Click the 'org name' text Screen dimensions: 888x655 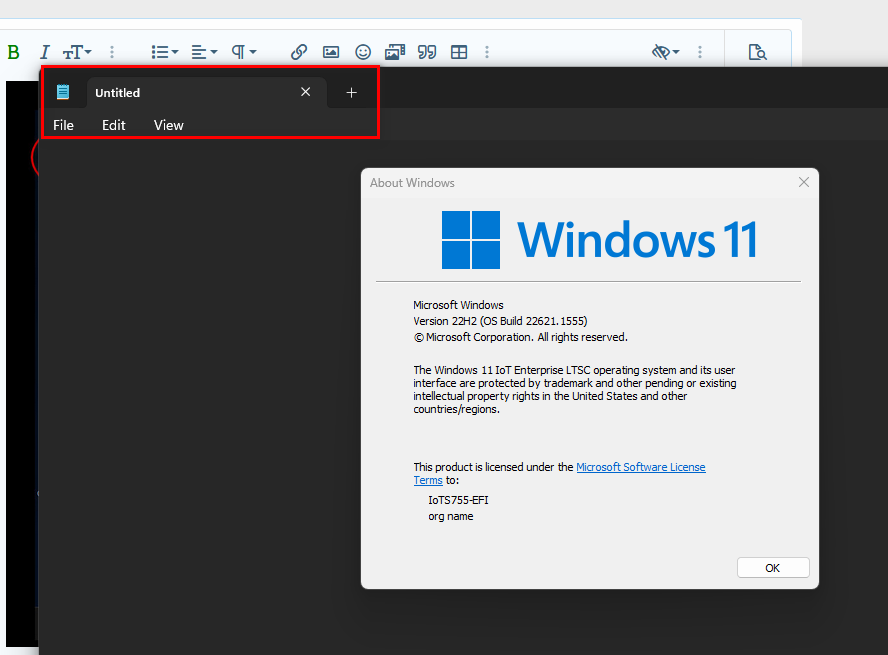tap(451, 516)
